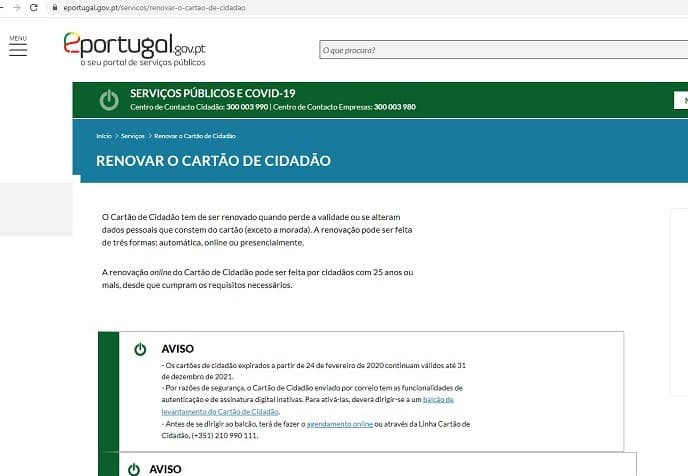Click the 'SERVIÇOS PÚBLICOS E COVID-19' heading
Screen dimensions: 688x476
tap(212, 93)
